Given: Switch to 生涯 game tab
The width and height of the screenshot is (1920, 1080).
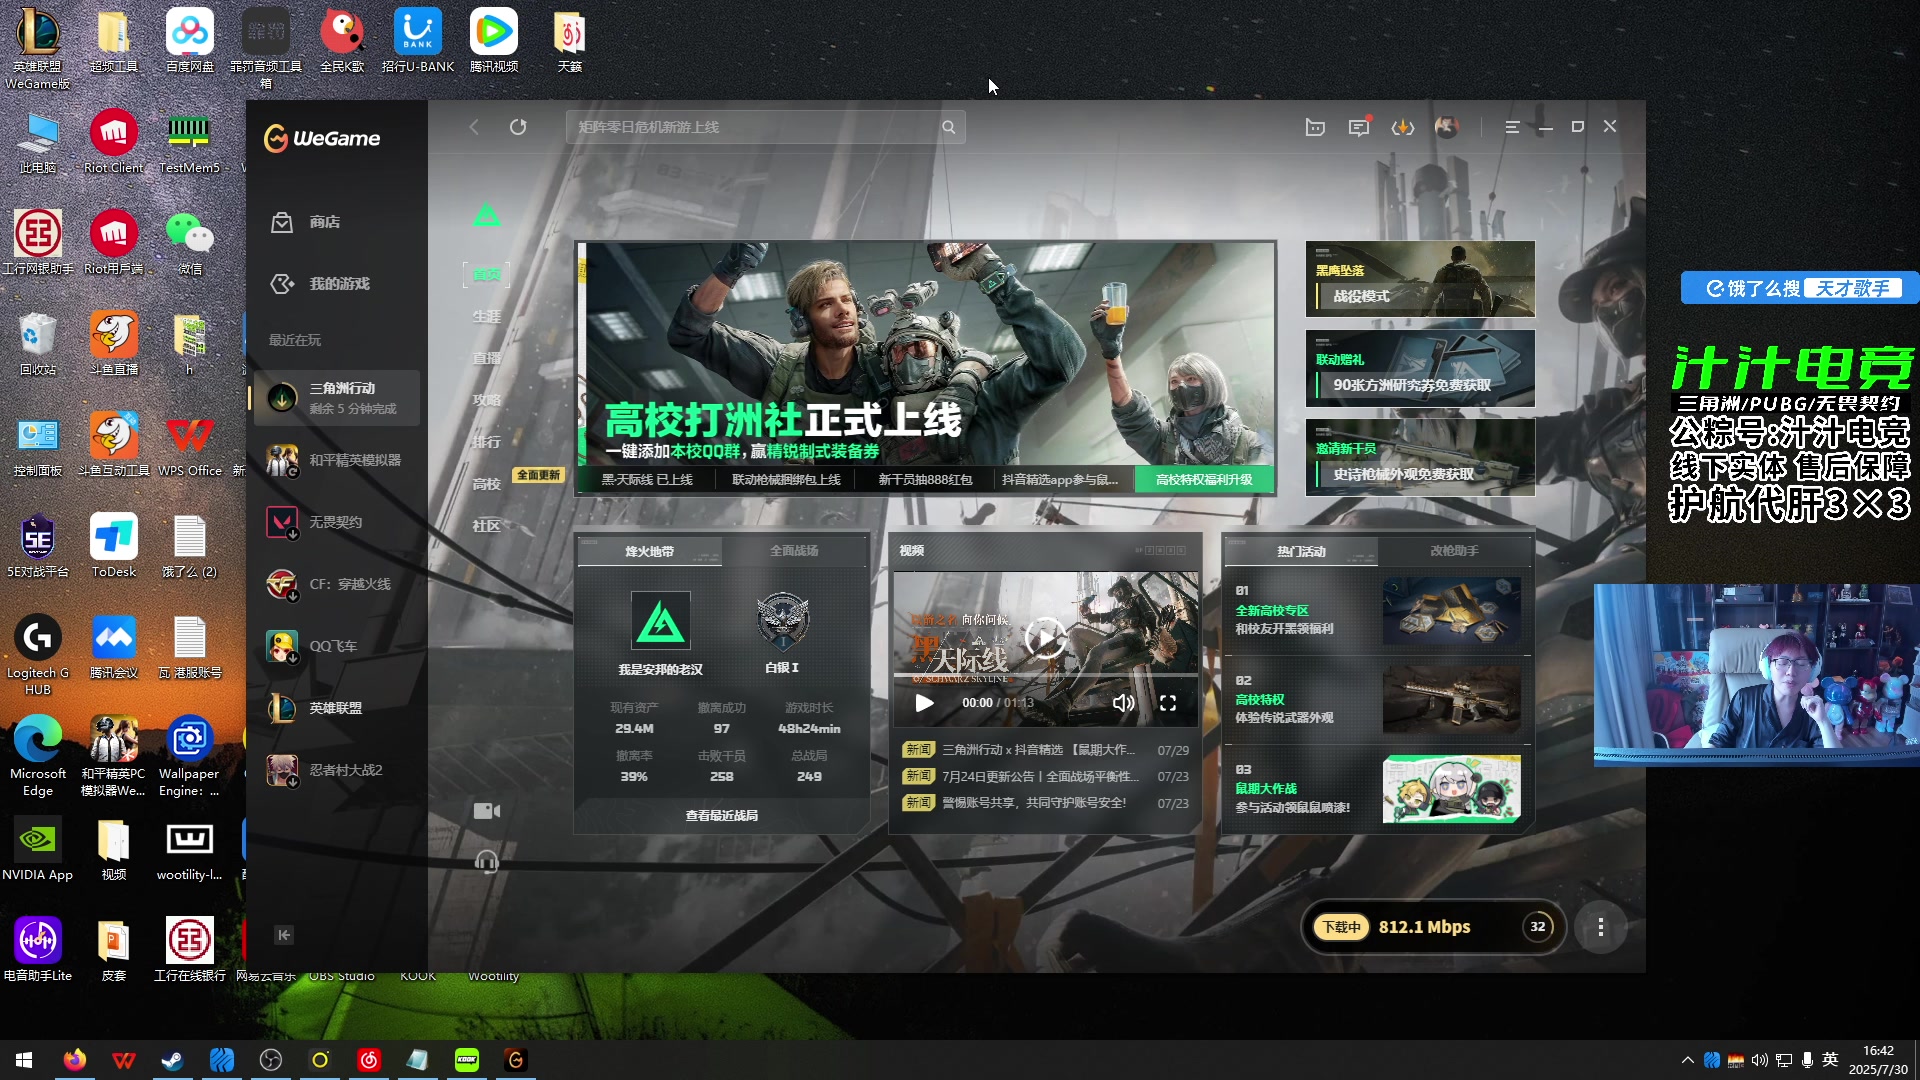Looking at the screenshot, I should pos(486,316).
